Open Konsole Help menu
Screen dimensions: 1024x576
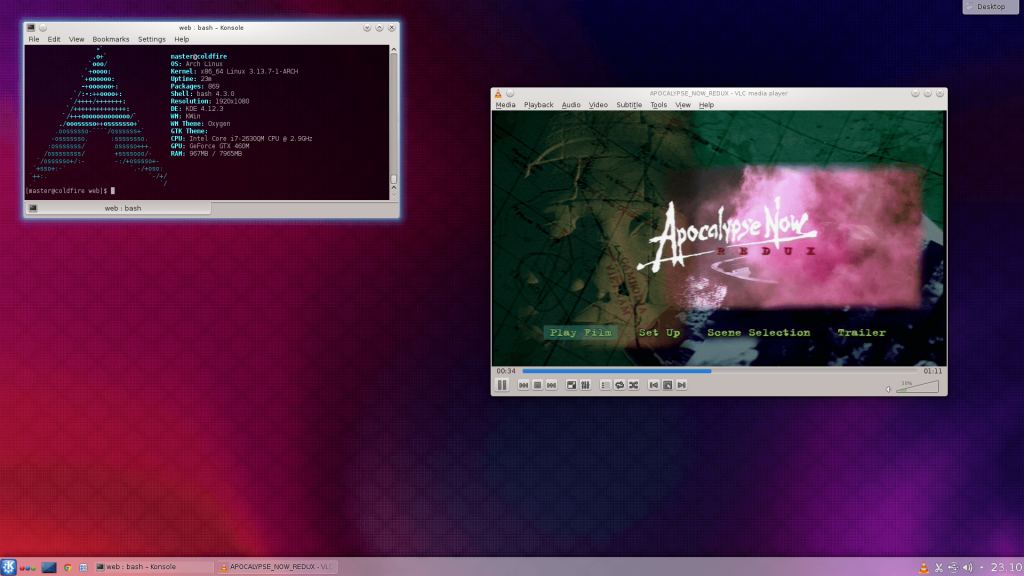pyautogui.click(x=182, y=39)
